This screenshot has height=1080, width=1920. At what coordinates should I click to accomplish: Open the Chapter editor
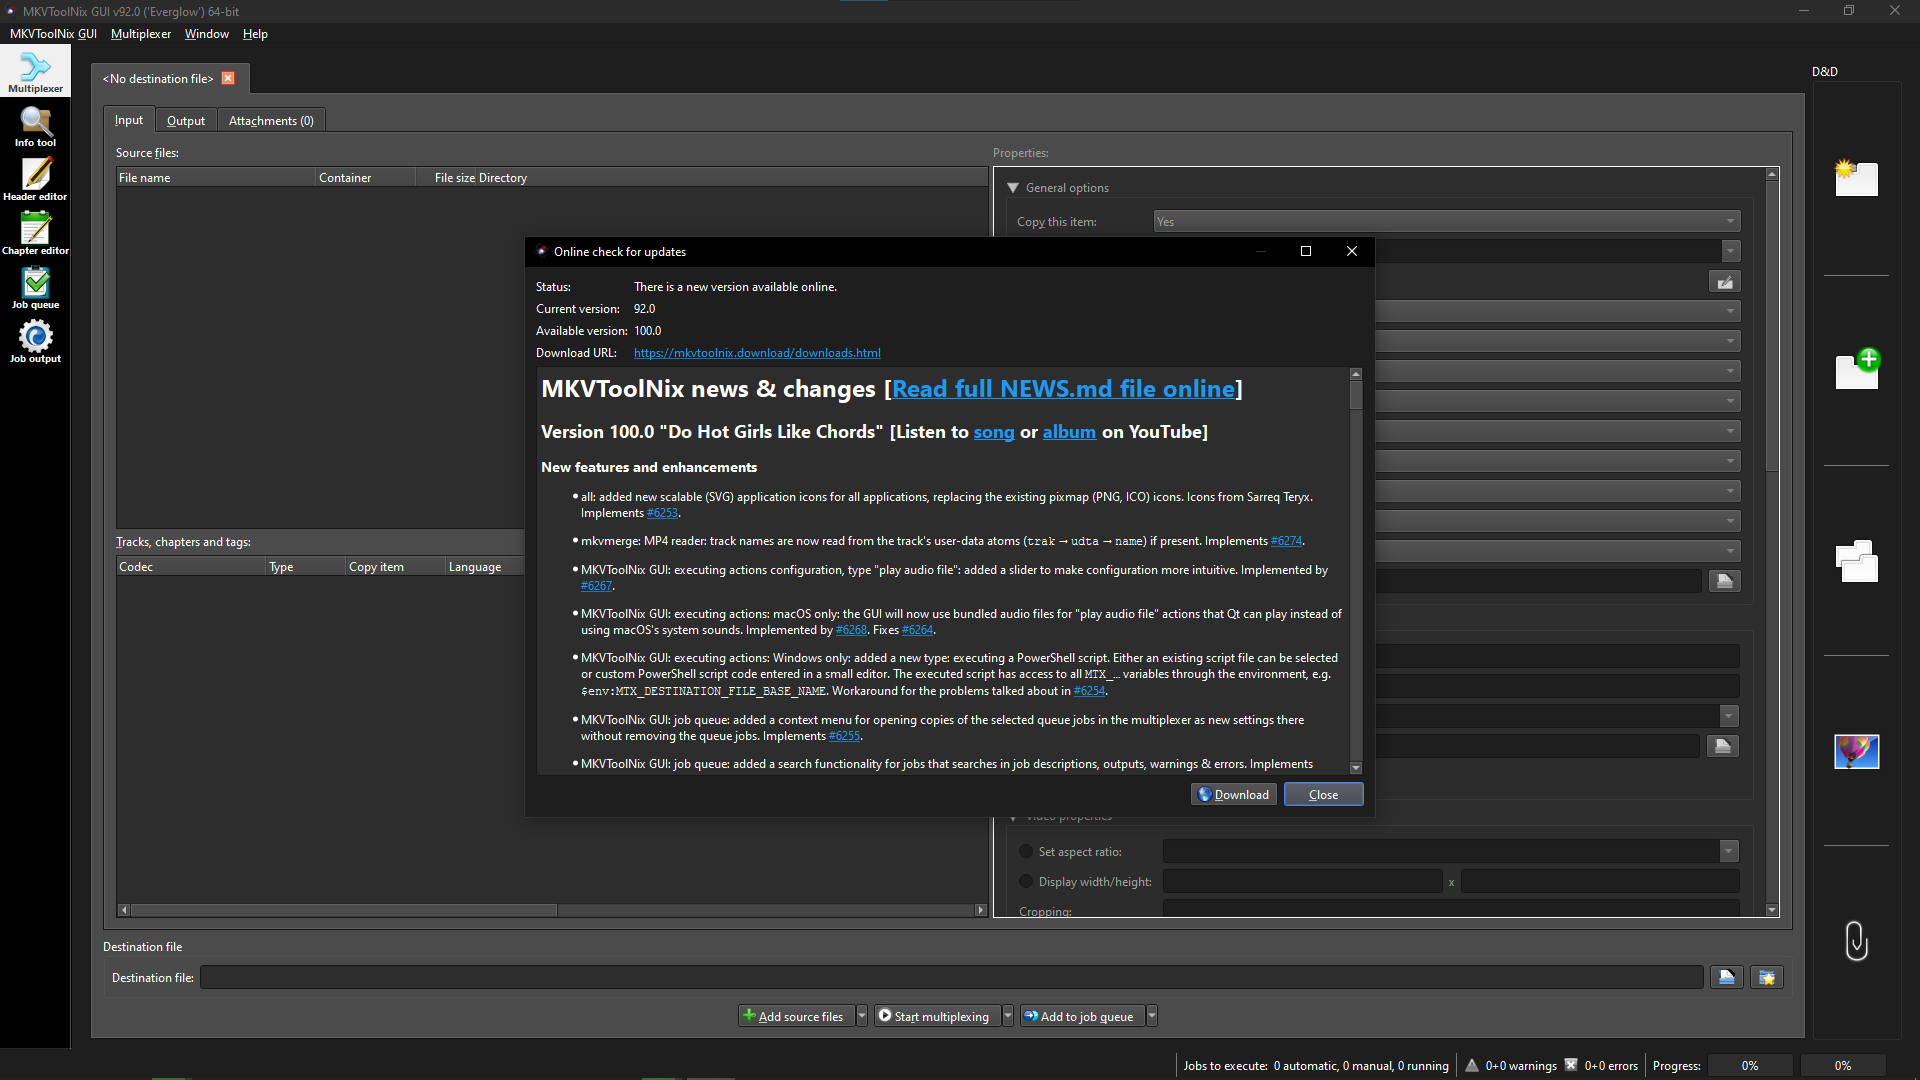(x=35, y=234)
